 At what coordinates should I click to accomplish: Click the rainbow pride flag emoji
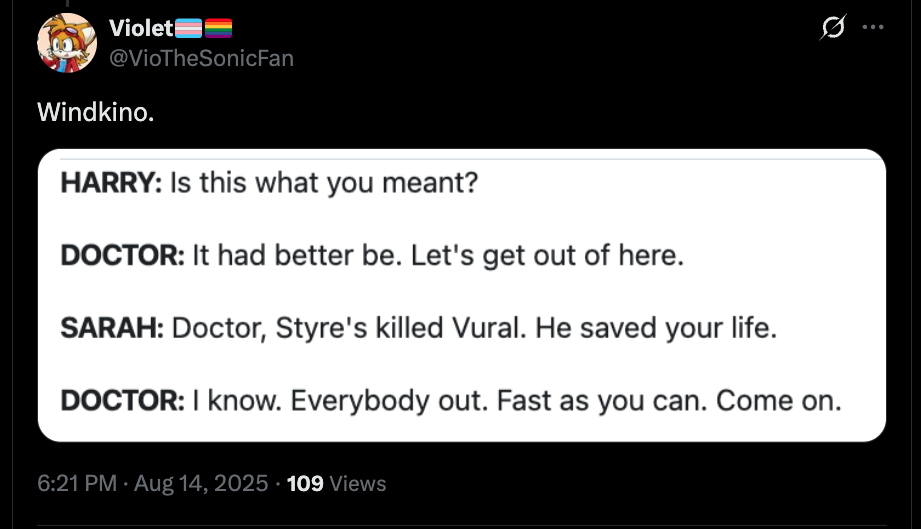218,27
